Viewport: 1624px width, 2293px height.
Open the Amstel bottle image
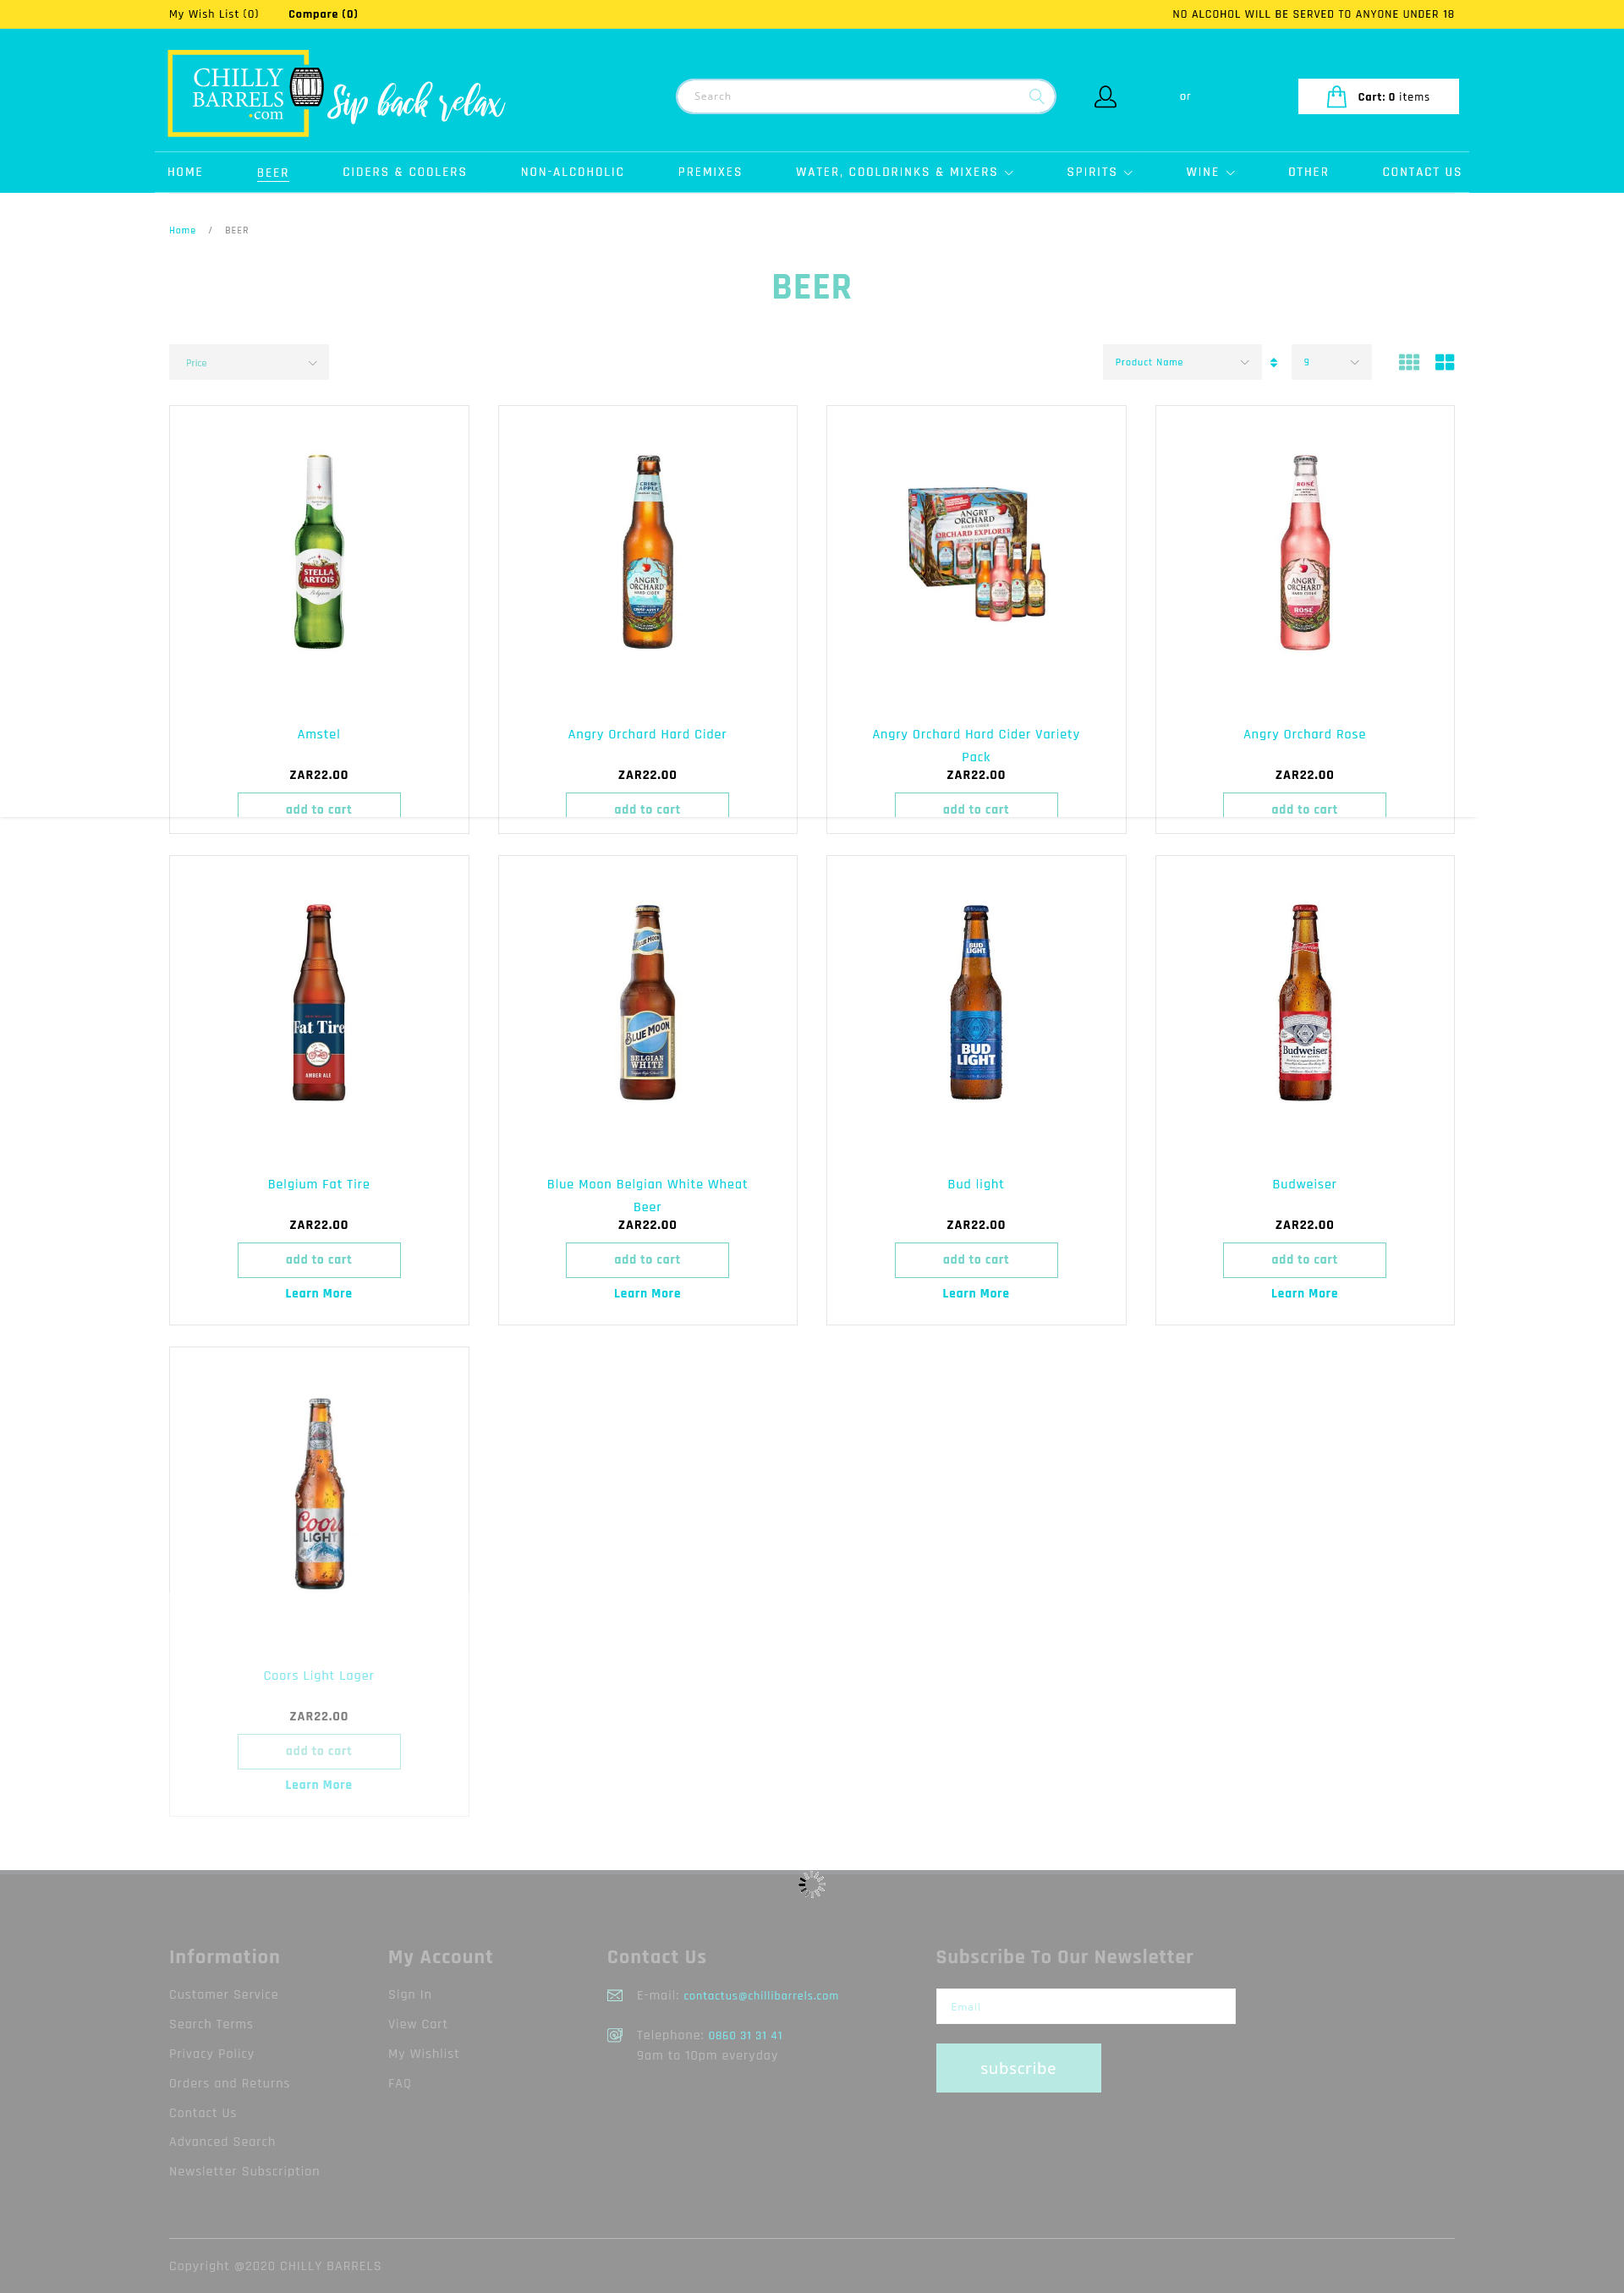pos(319,552)
